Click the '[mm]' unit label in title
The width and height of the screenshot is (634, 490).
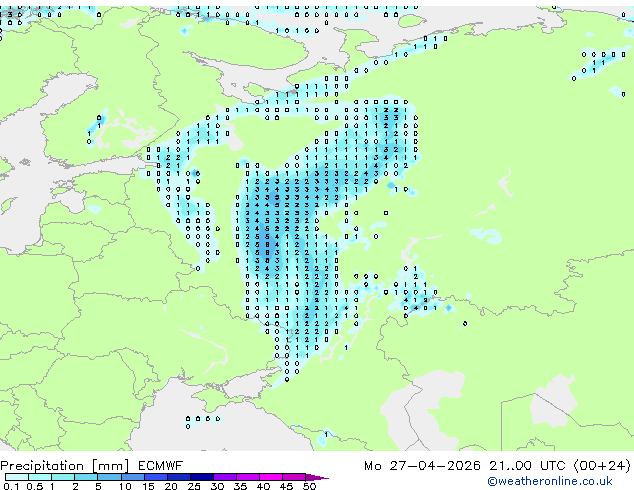(110, 466)
